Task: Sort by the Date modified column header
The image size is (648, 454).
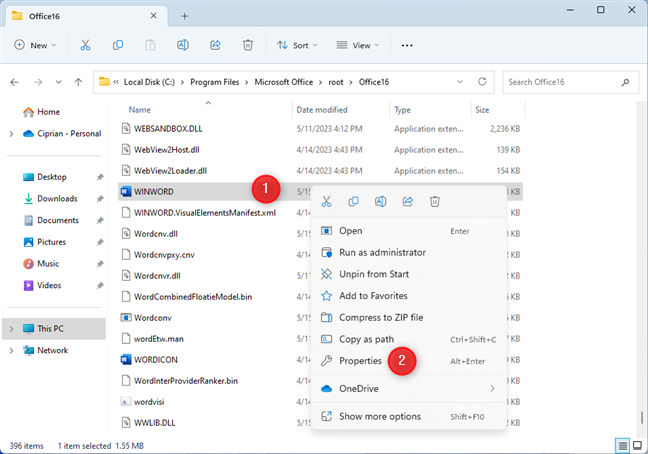Action: click(x=322, y=110)
